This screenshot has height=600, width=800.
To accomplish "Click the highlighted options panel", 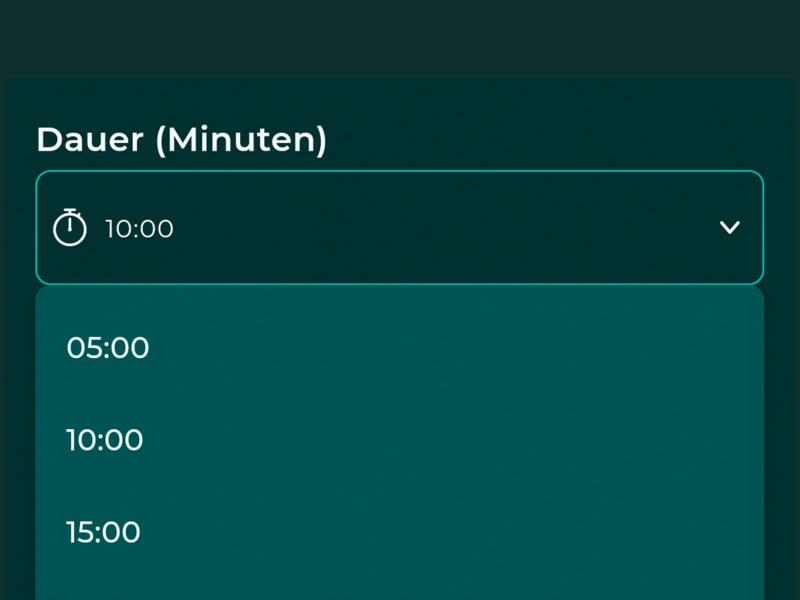I will tap(400, 440).
